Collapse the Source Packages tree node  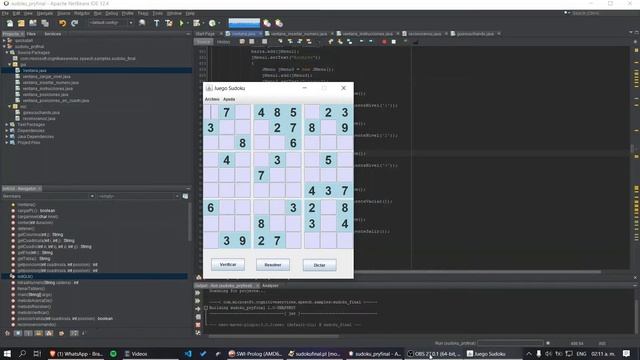tap(7, 53)
